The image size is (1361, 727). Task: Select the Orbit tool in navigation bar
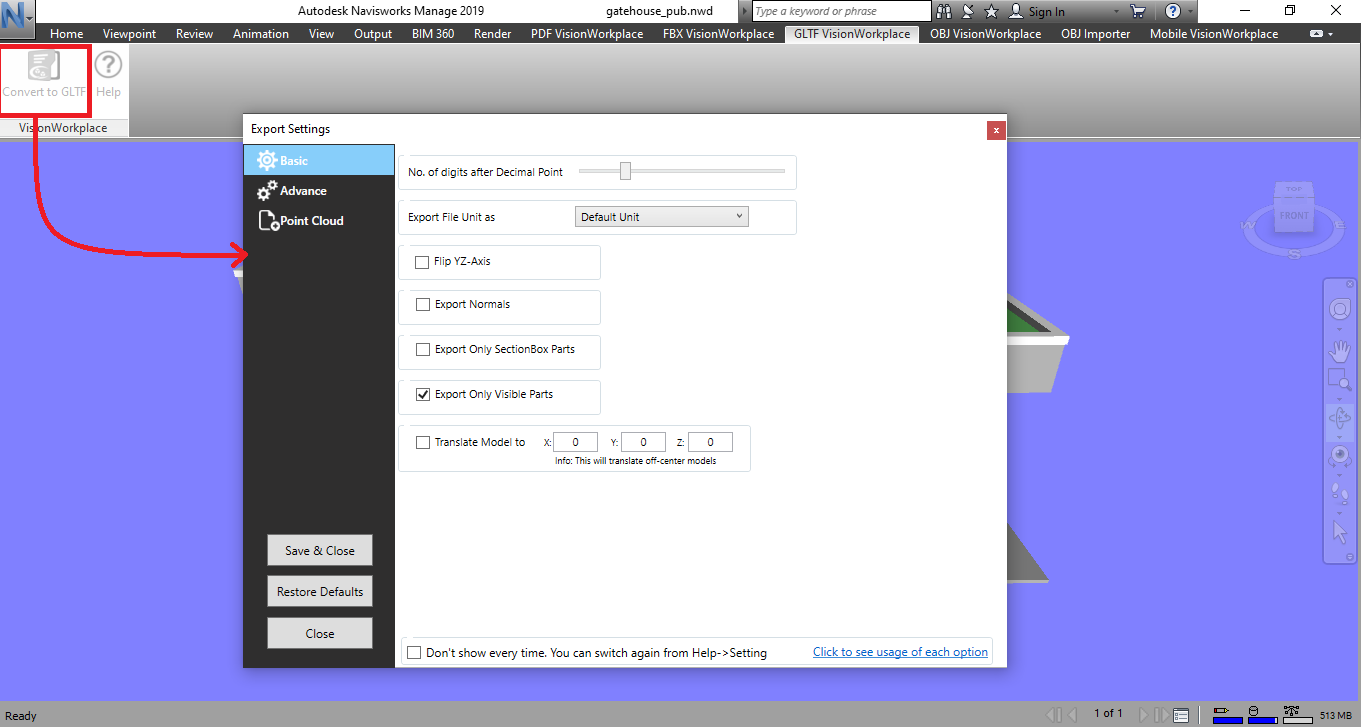(1339, 420)
